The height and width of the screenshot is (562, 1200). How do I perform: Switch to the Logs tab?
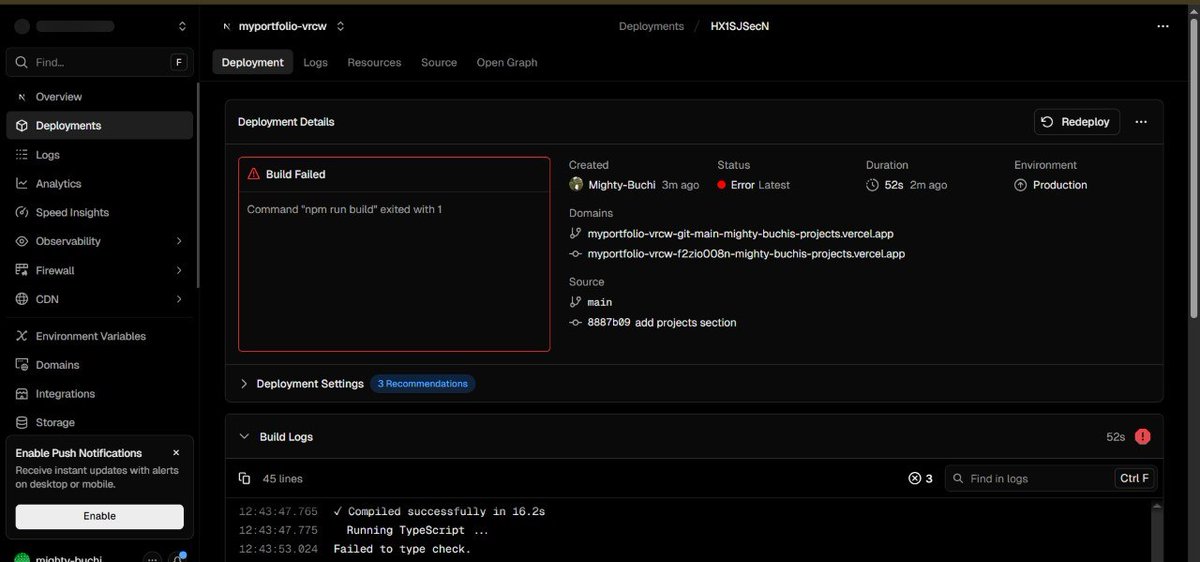tap(315, 62)
